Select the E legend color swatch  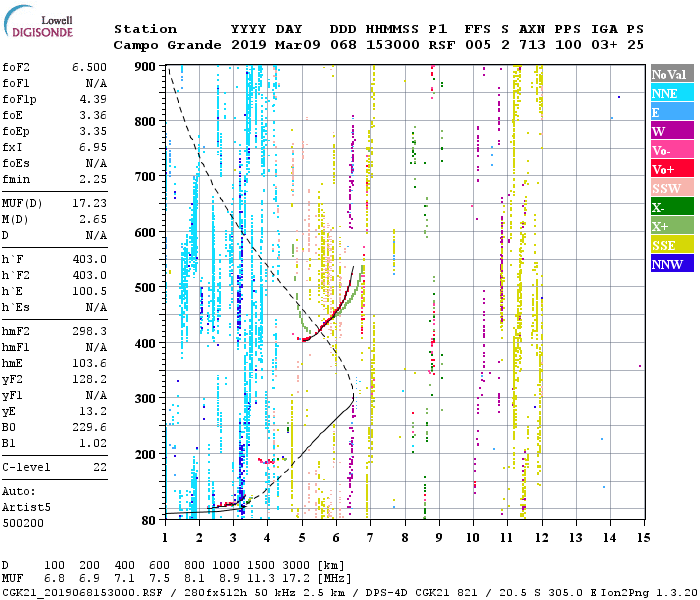pos(672,112)
